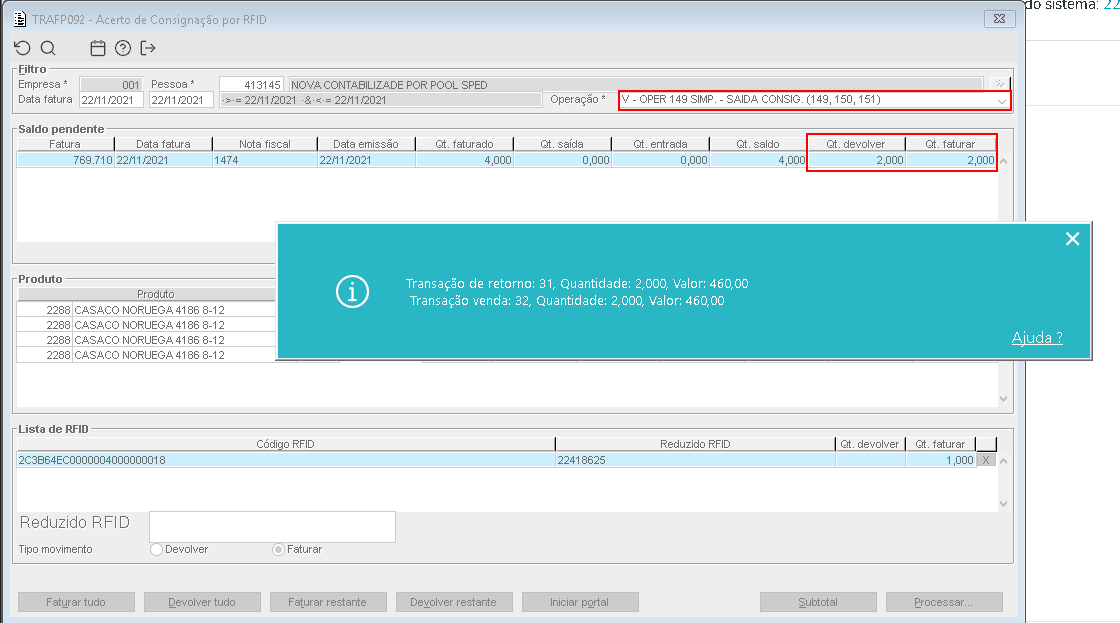Viewport: 1120px width, 623px height.
Task: Click the Reduzido RFID input field
Action: (272, 527)
